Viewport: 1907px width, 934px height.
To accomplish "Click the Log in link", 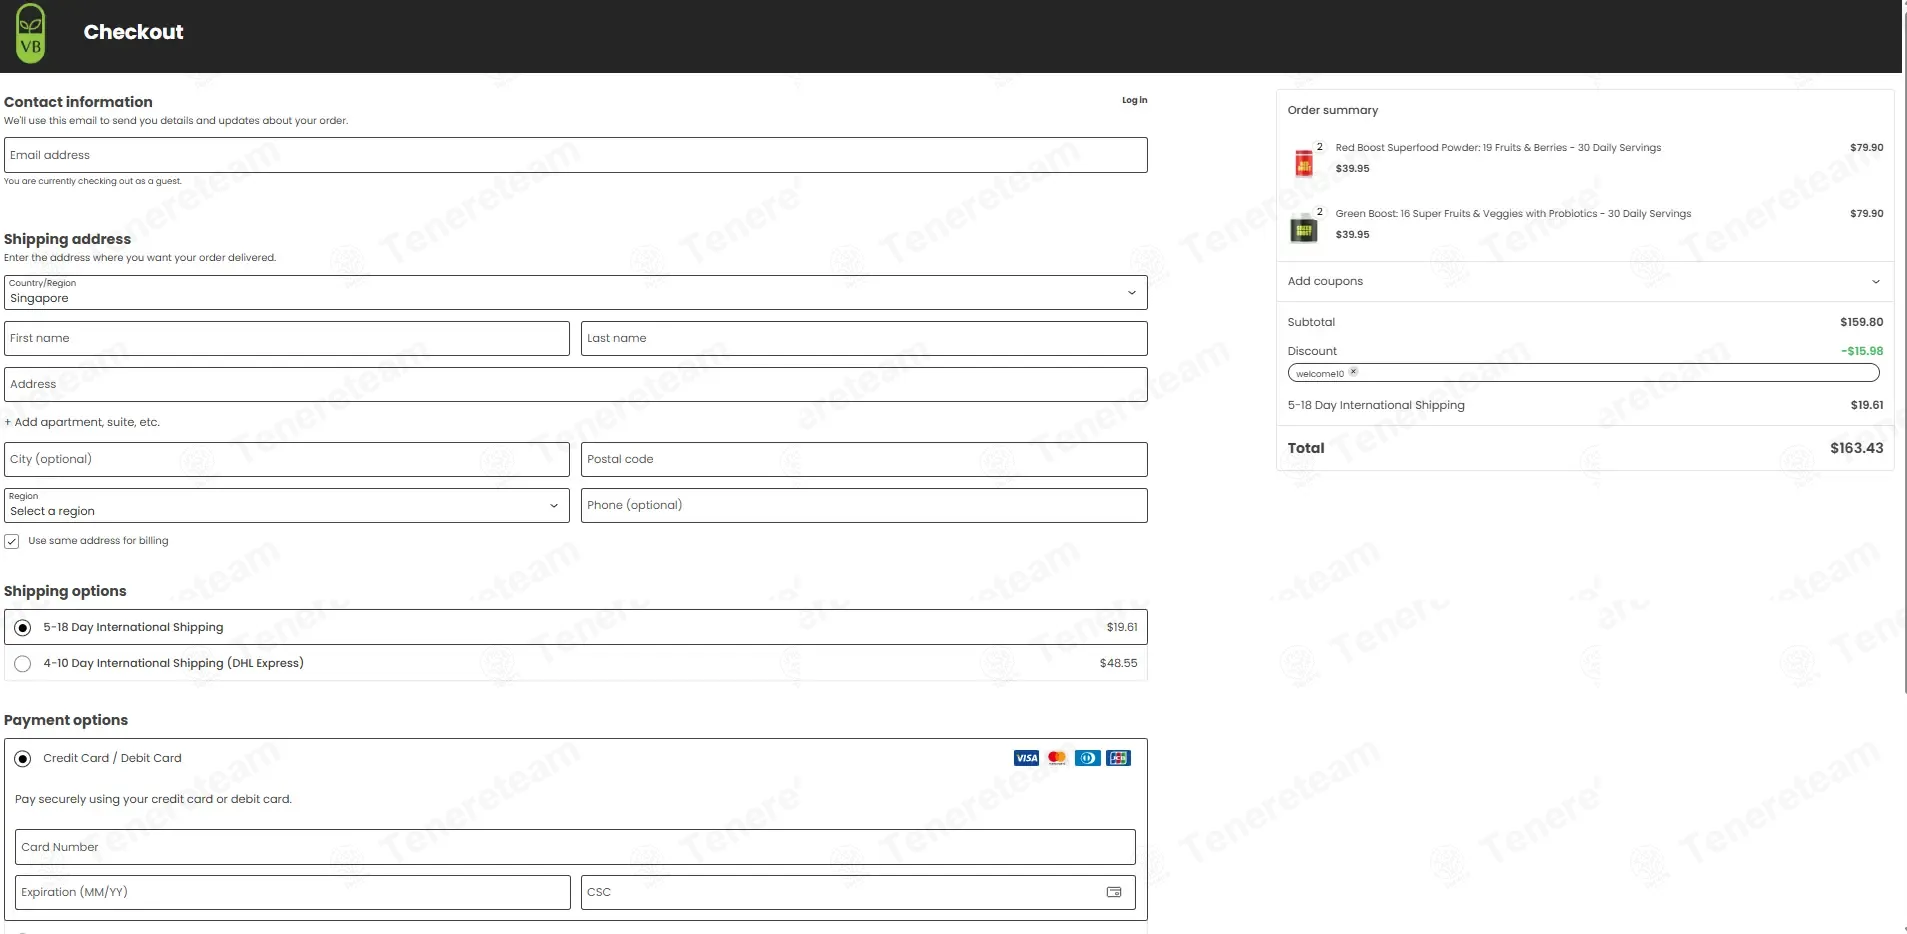I will (1134, 100).
